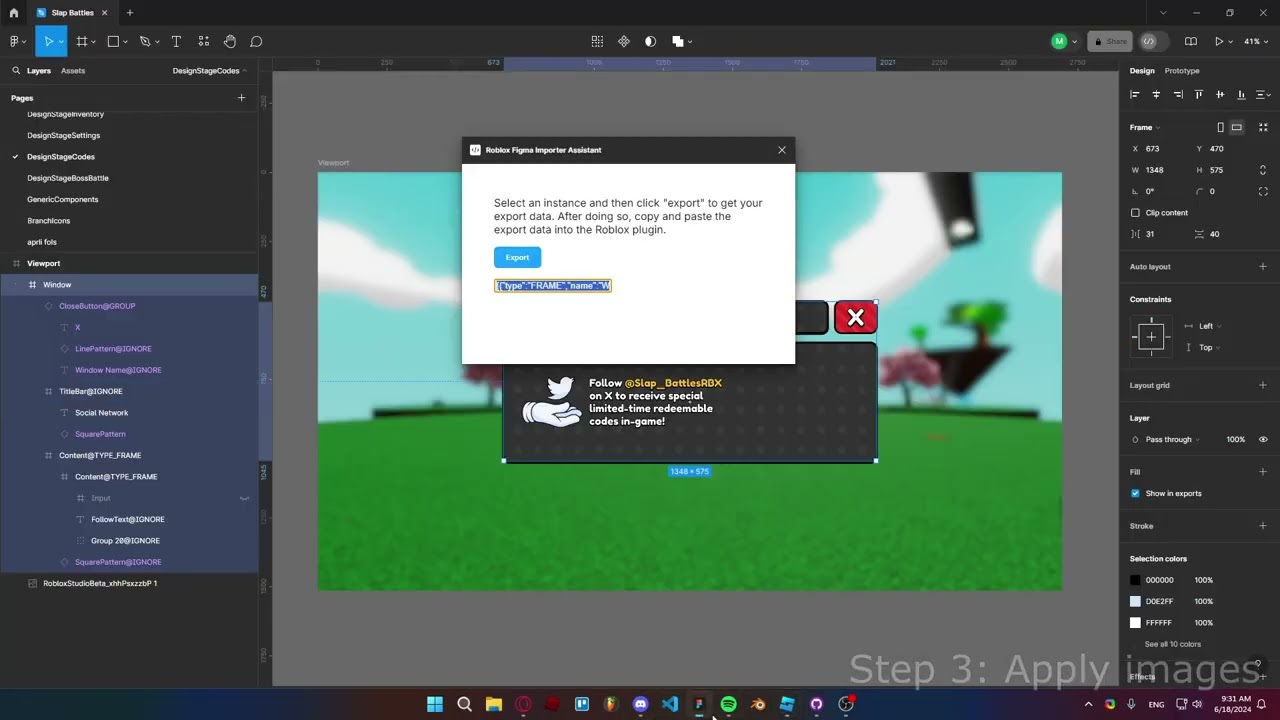Go to Figma home
Image resolution: width=1280 pixels, height=720 pixels.
point(14,13)
